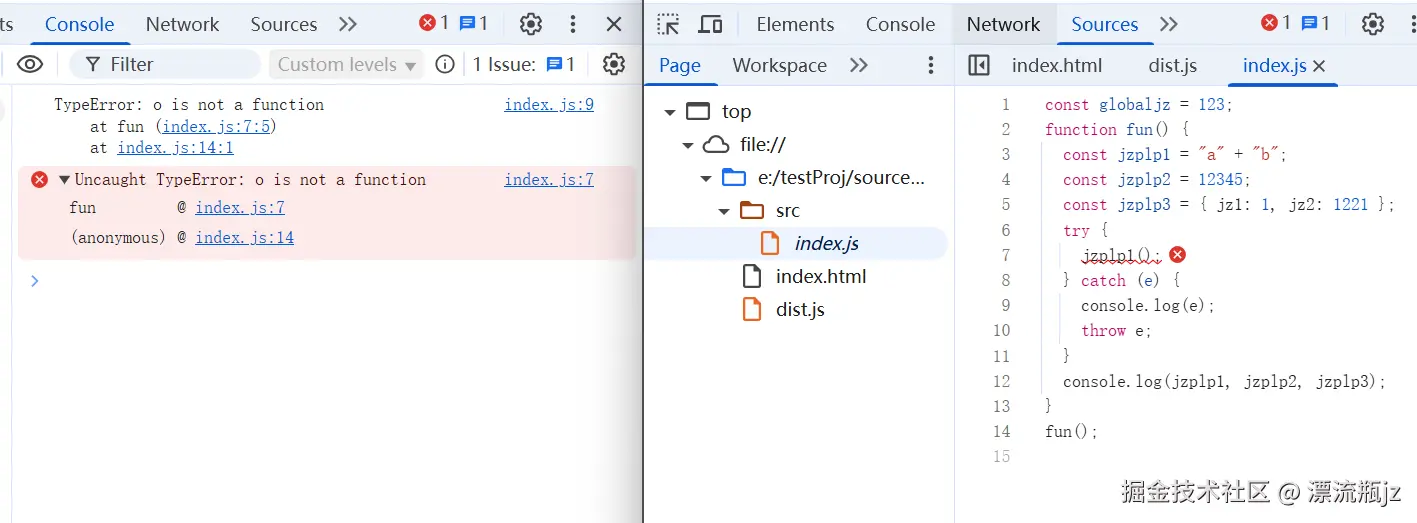Screen dimensions: 1417x523
Task: Collapse the Uncaught TypeError stack trace
Action: 65,180
